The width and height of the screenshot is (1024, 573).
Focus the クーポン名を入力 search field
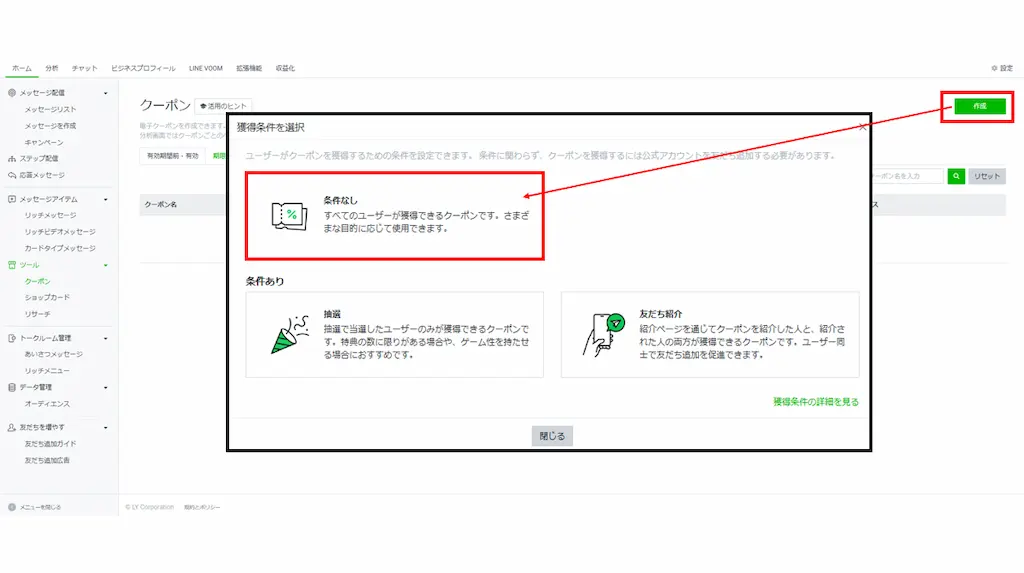pos(908,176)
